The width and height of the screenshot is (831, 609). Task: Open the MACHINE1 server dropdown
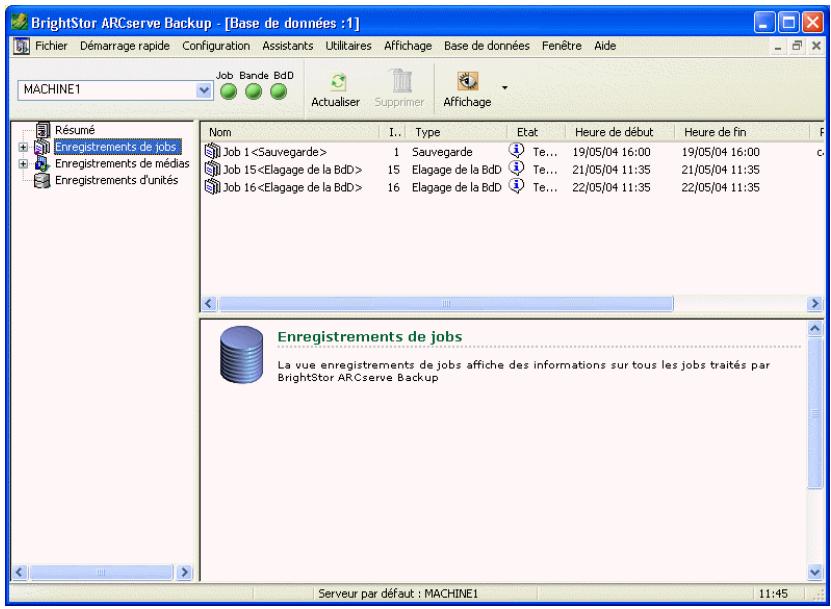pos(204,90)
